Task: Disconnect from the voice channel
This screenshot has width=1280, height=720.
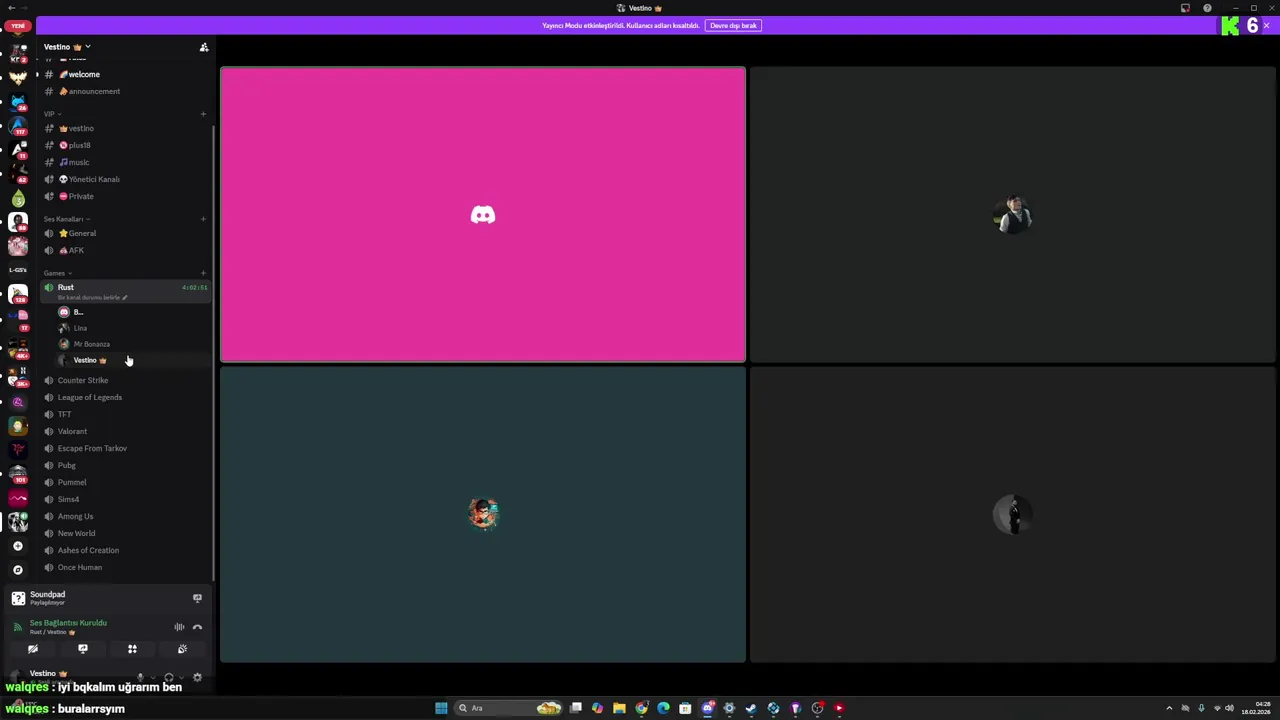Action: [x=197, y=627]
